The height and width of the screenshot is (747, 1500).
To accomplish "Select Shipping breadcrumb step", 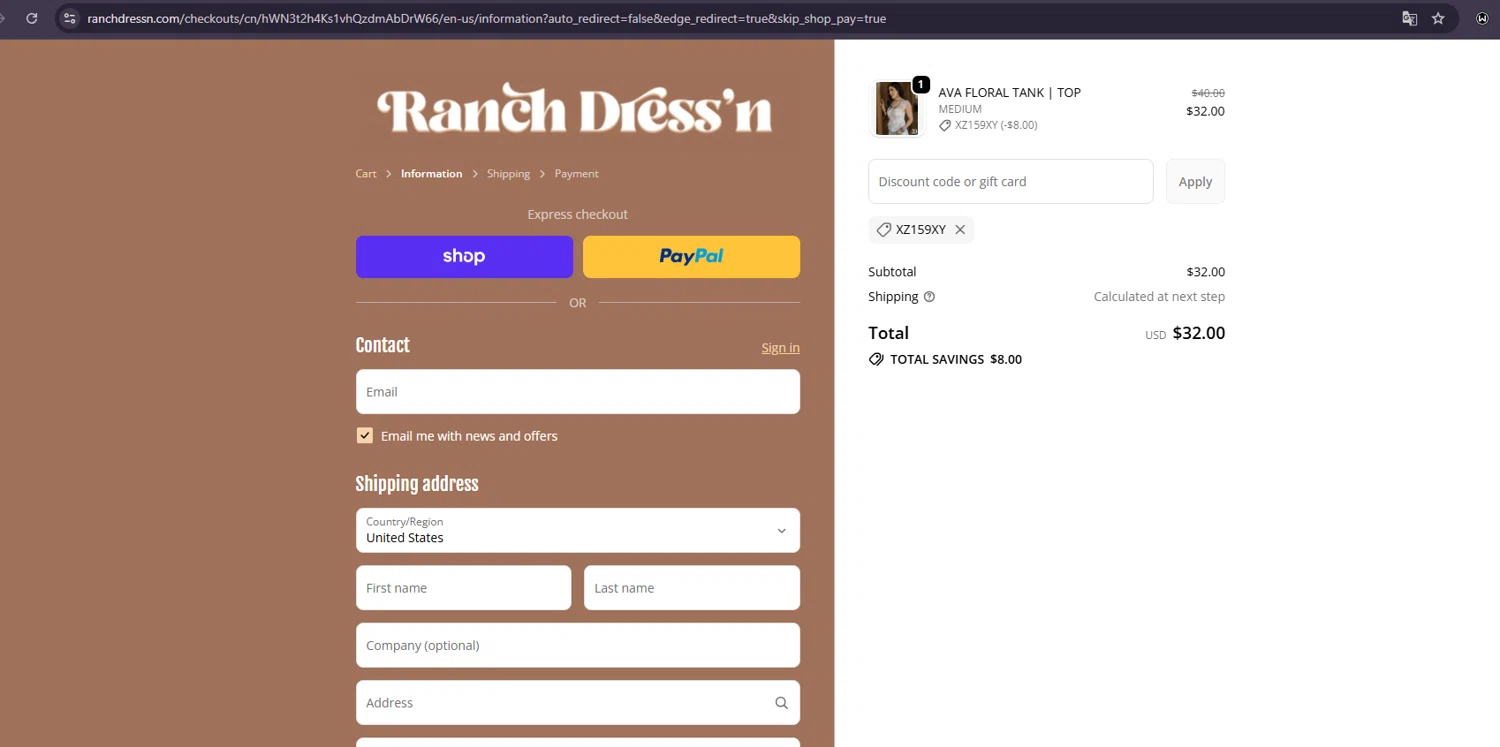I will [508, 174].
